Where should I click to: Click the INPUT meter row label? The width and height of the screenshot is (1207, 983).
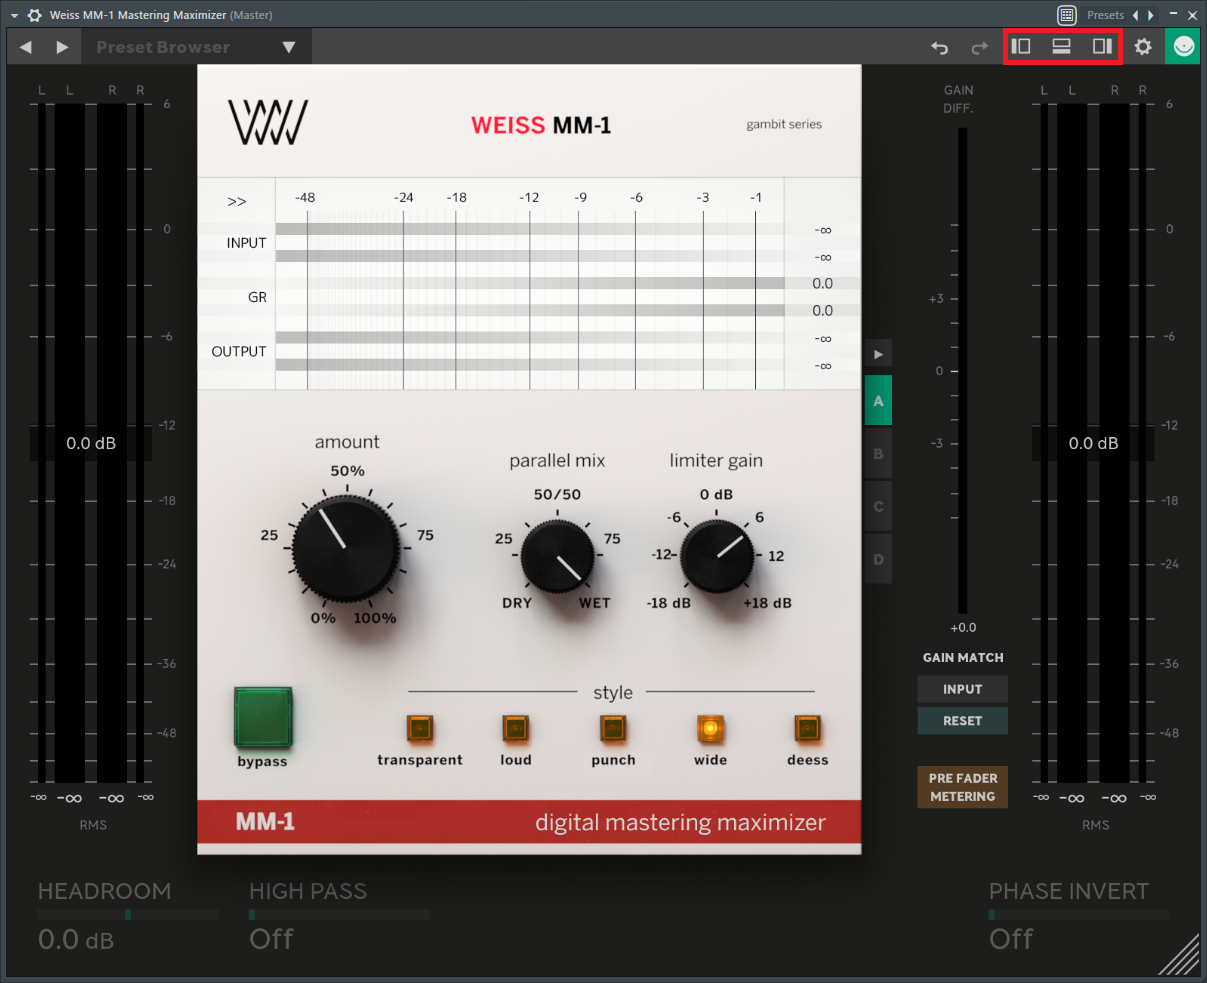tap(246, 243)
